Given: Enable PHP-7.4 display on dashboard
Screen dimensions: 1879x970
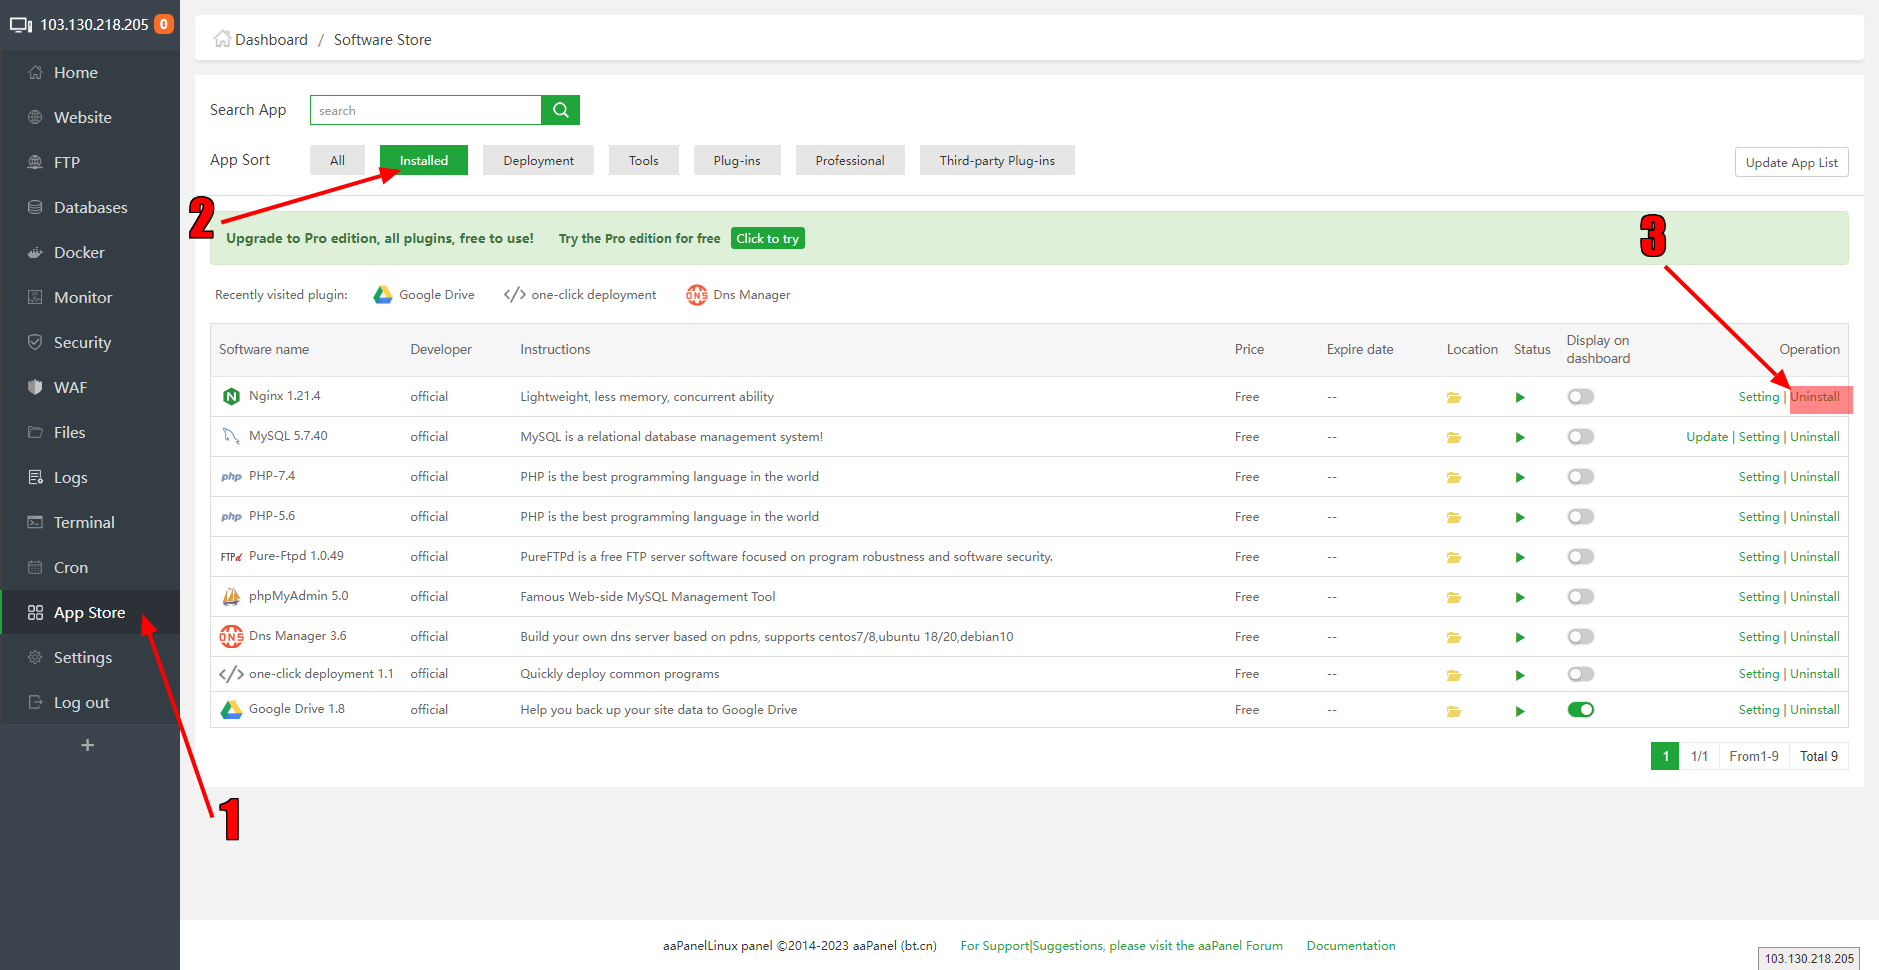Looking at the screenshot, I should (x=1580, y=477).
